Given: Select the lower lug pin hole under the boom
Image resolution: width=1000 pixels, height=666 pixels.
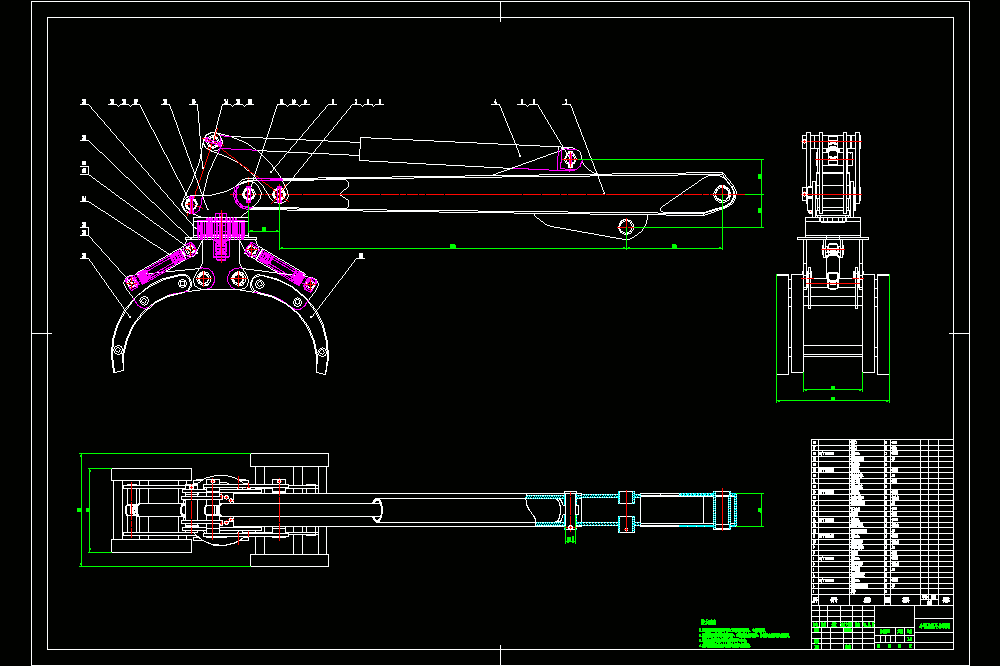Looking at the screenshot, I should tap(626, 226).
